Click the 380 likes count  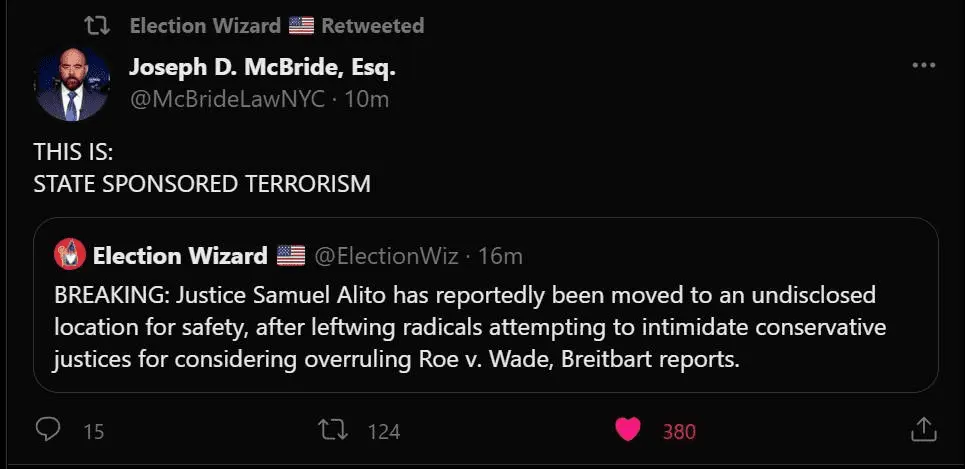point(679,432)
